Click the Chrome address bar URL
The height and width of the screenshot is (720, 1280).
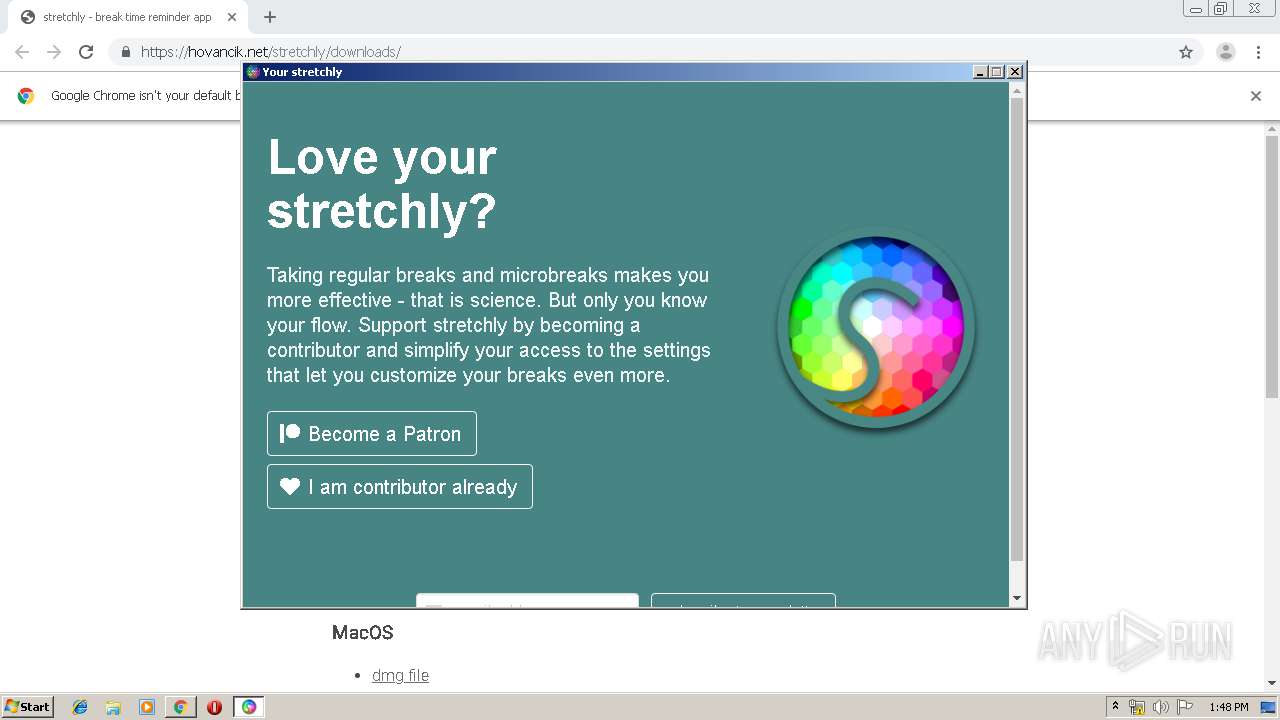(x=271, y=52)
